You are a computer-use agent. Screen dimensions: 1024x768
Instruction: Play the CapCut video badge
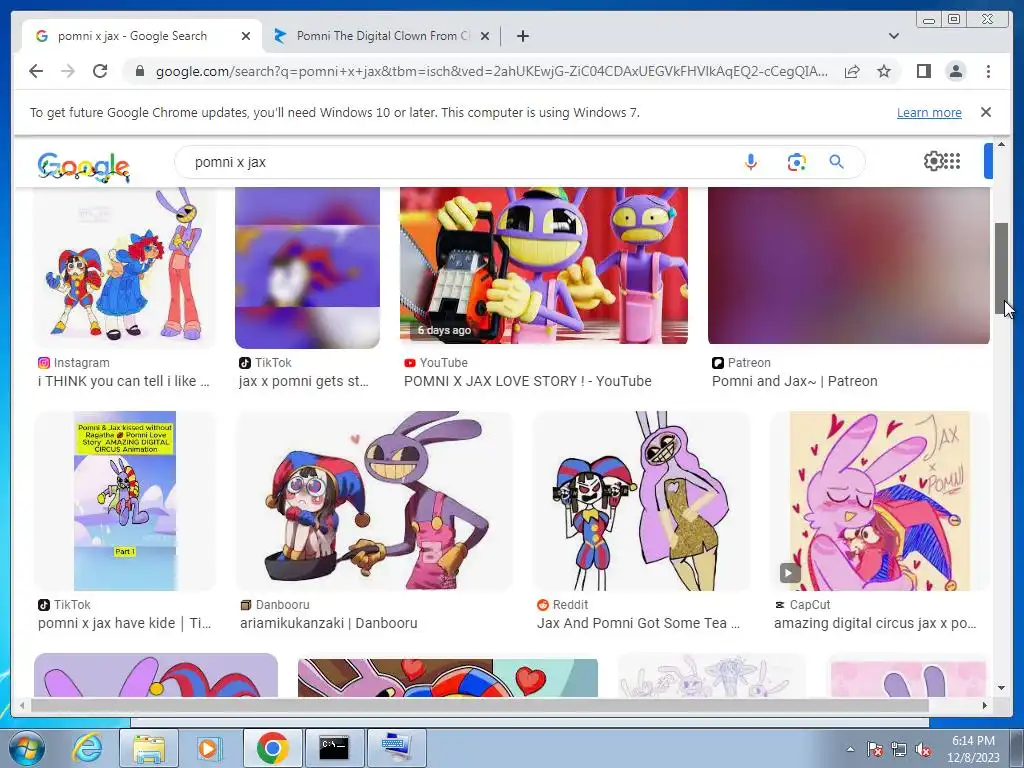pyautogui.click(x=790, y=573)
